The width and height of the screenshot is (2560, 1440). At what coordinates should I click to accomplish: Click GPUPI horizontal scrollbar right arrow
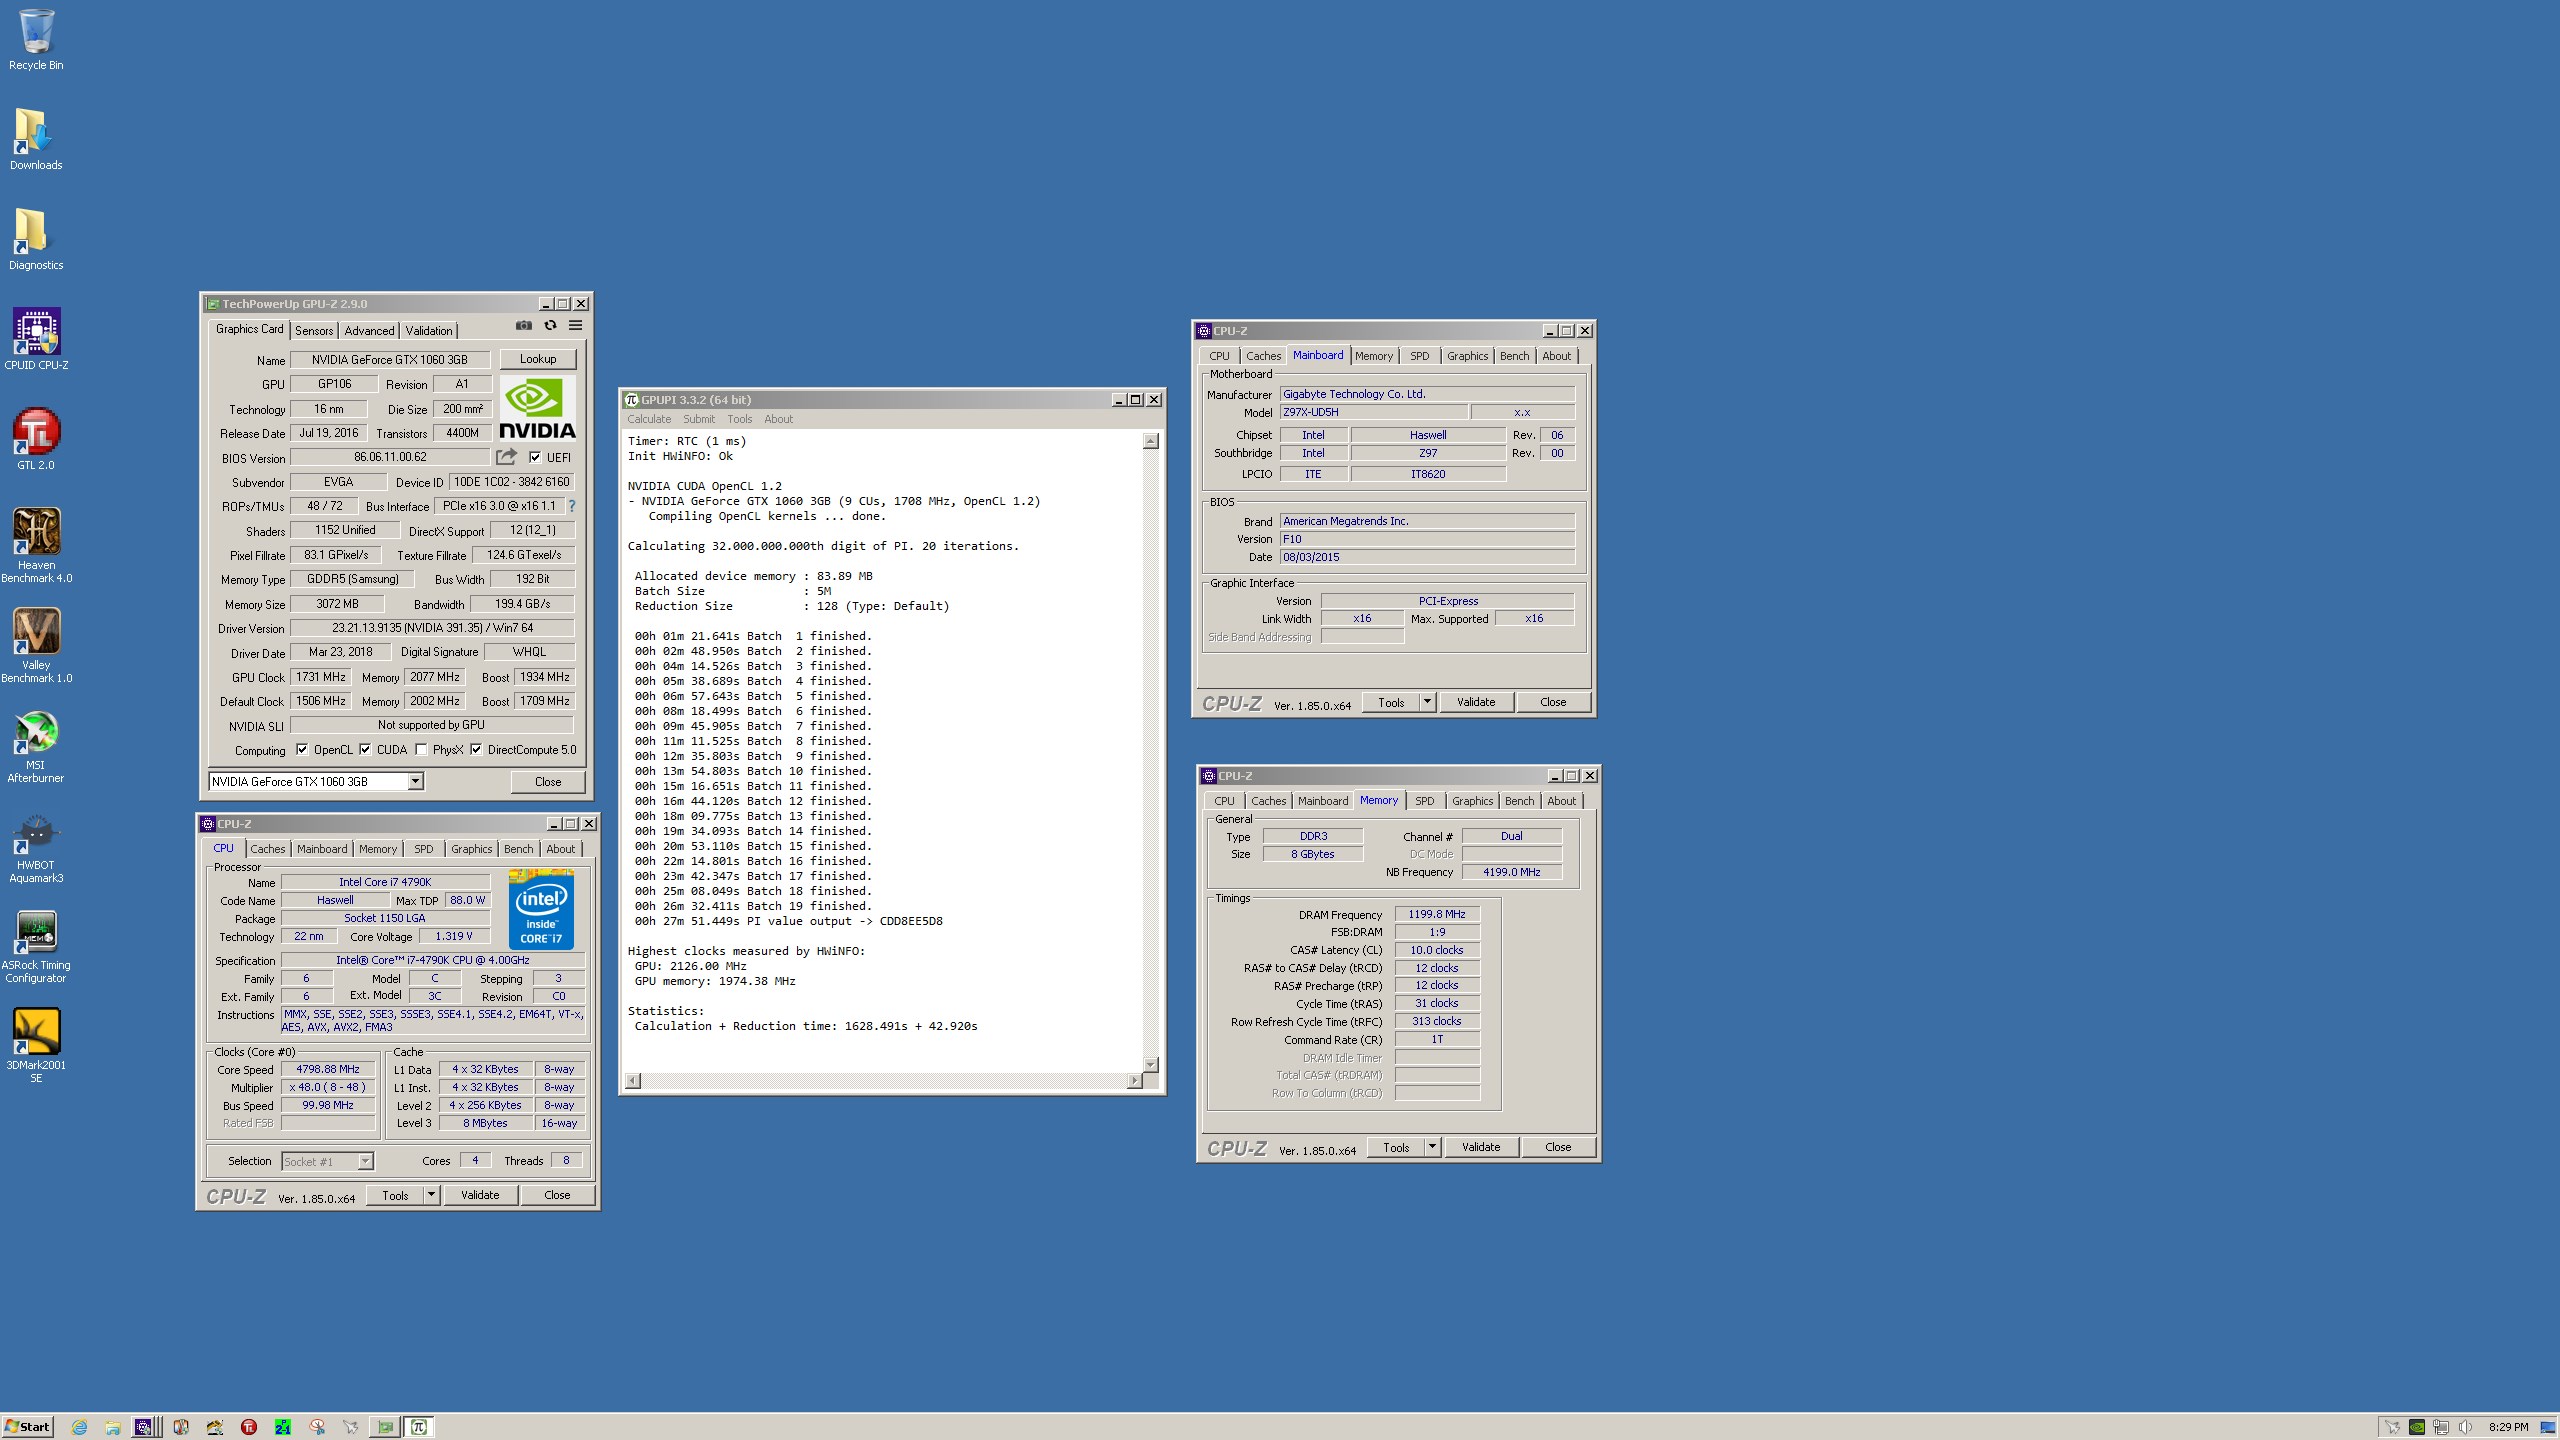(1134, 1081)
